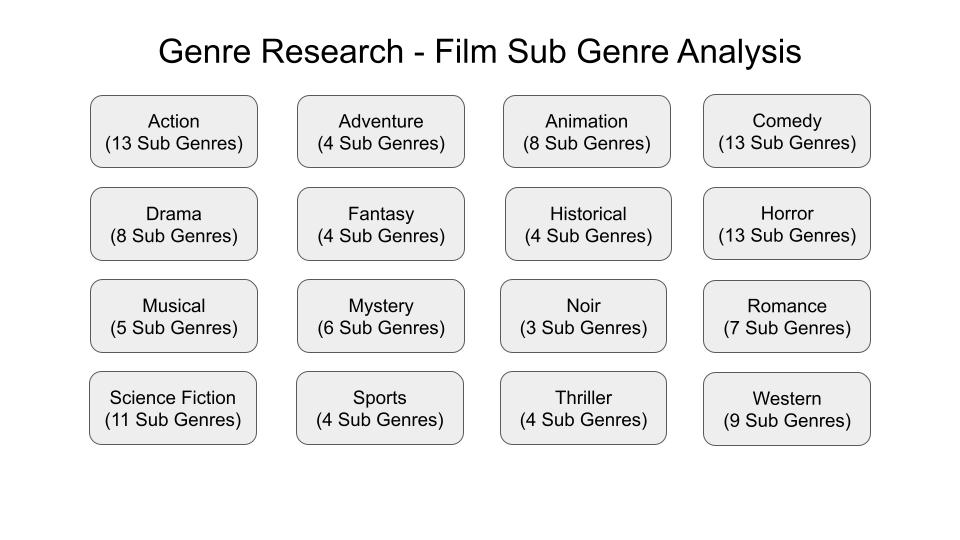This screenshot has height=540, width=960.
Task: Click the Fantasy genre card
Action: click(381, 224)
